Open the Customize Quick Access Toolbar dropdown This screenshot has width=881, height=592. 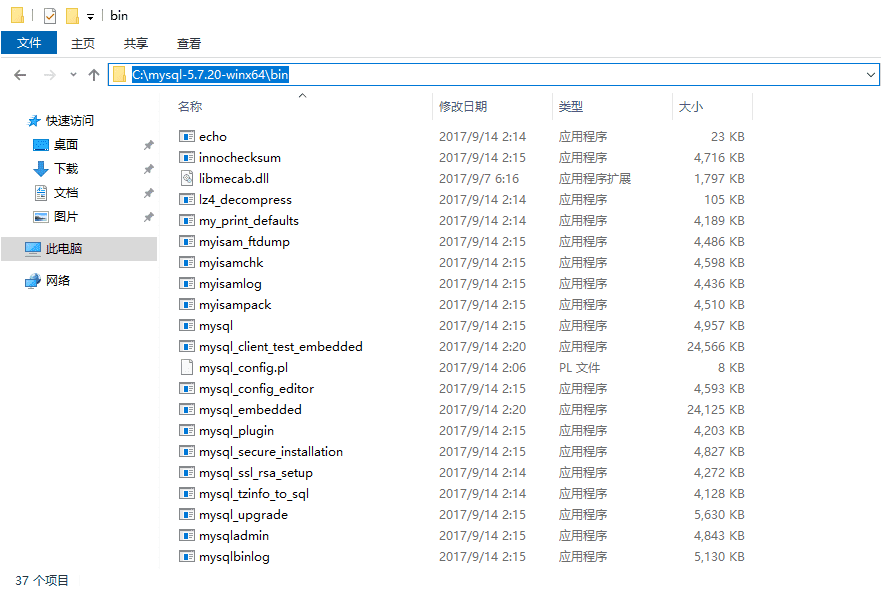point(90,17)
